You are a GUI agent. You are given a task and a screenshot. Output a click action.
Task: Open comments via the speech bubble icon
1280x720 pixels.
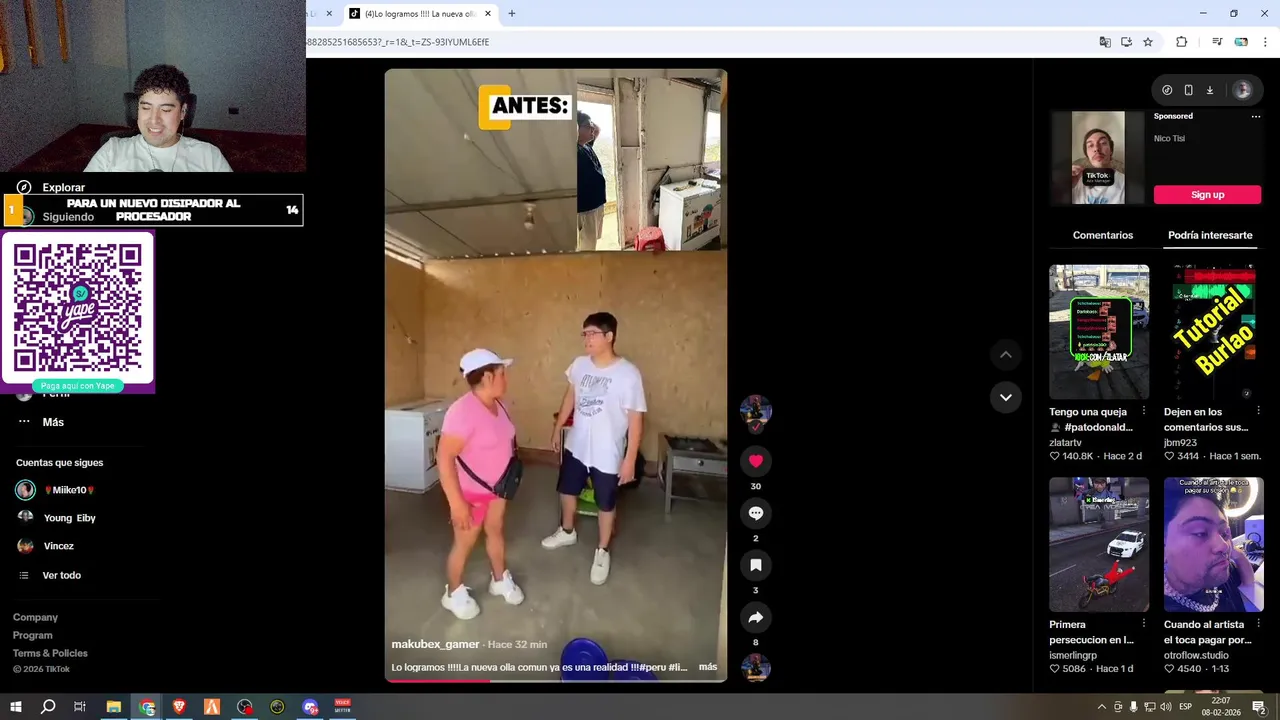[x=756, y=513]
